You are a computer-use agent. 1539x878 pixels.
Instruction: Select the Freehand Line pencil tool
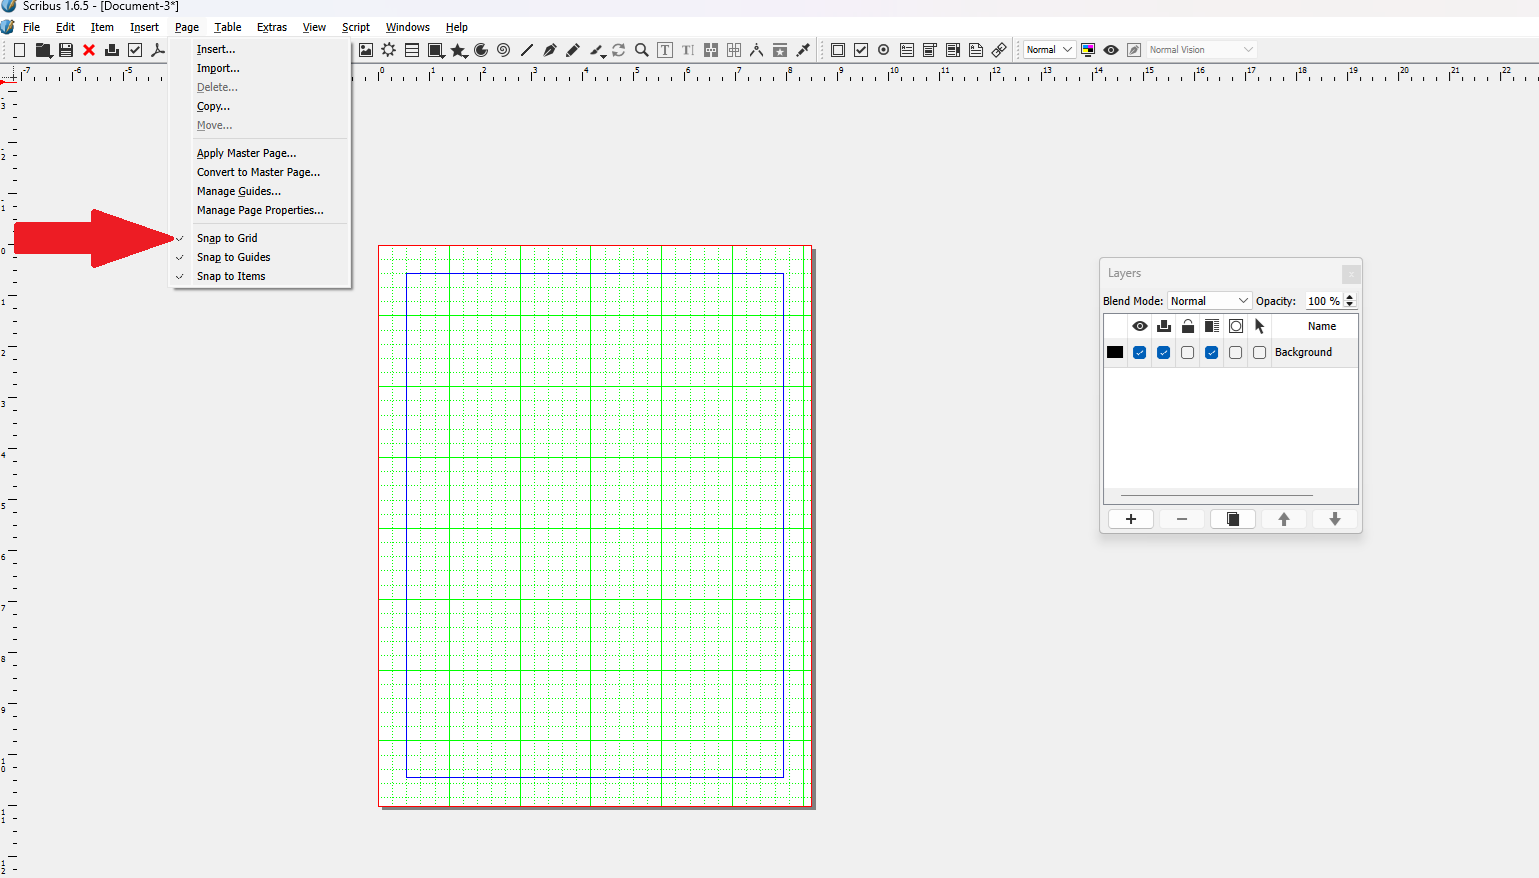(x=573, y=50)
